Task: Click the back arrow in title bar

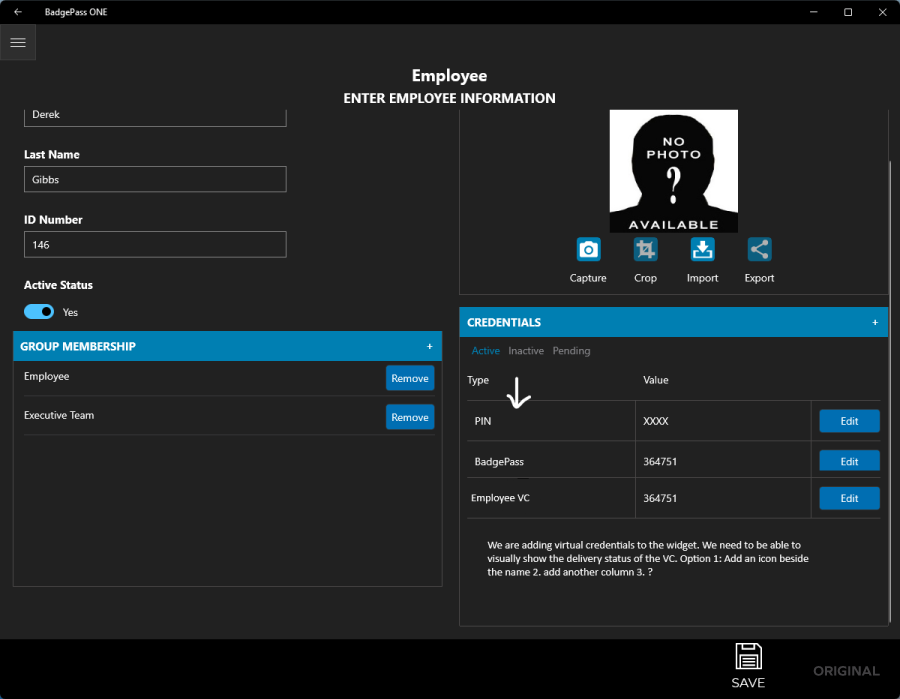Action: (x=18, y=12)
